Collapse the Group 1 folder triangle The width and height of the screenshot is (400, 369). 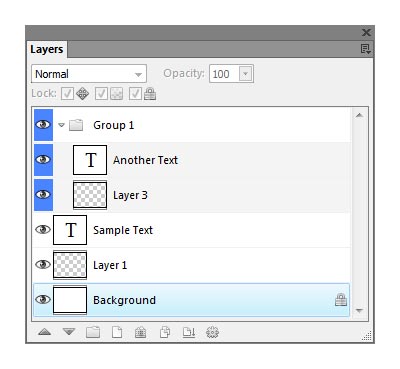pos(61,125)
